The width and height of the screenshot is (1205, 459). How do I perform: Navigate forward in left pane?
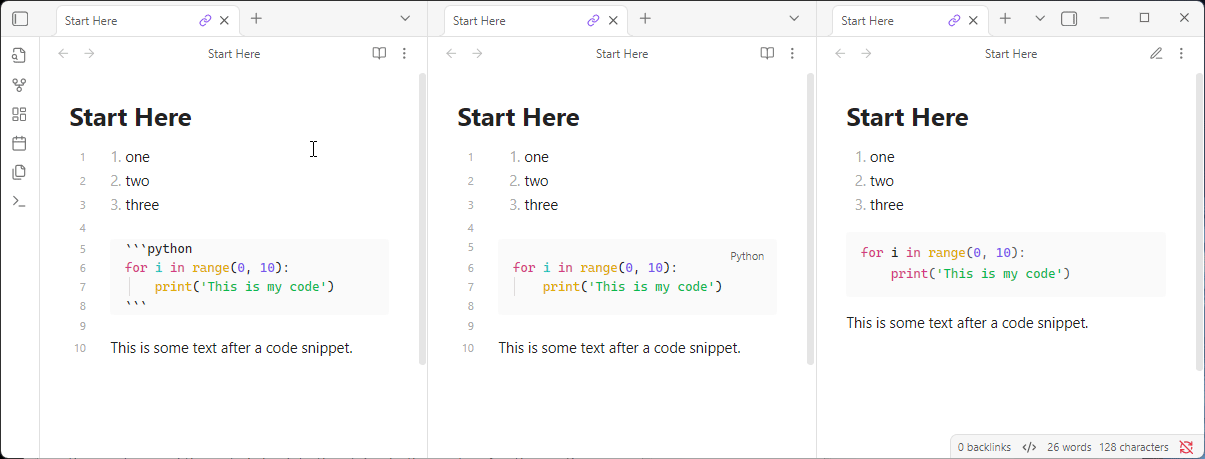(x=89, y=54)
